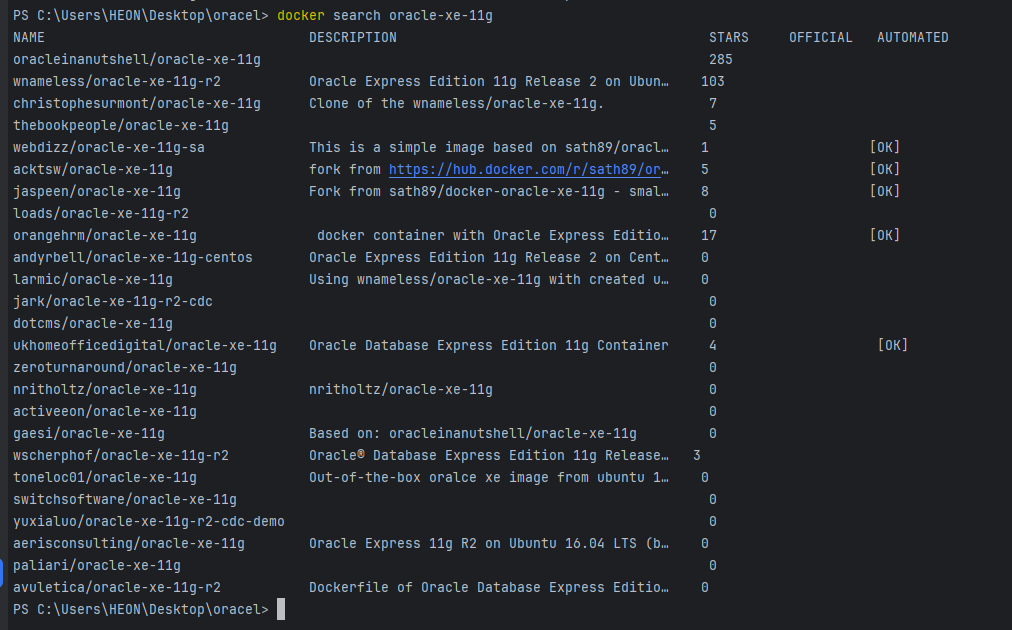1012x630 pixels.
Task: Click the star count 8 for jaspeen
Action: coord(705,191)
